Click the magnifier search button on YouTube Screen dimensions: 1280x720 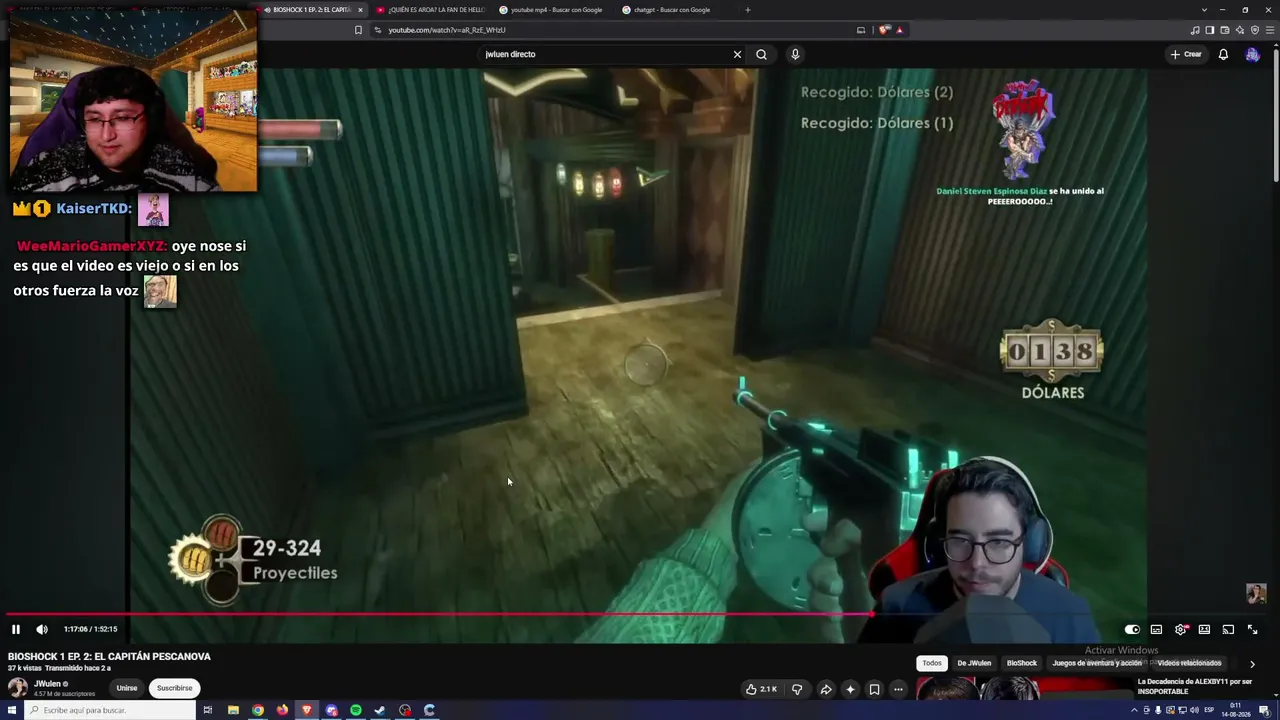[761, 54]
